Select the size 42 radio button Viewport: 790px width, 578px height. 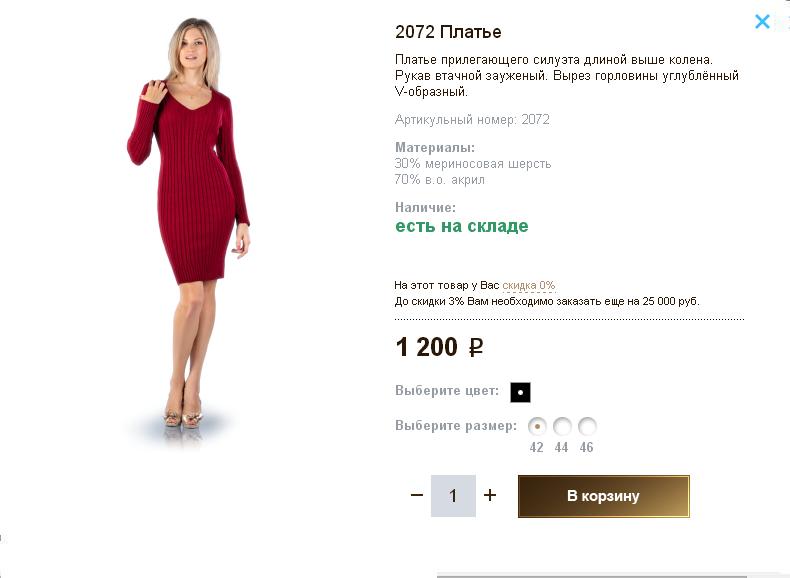(x=537, y=426)
